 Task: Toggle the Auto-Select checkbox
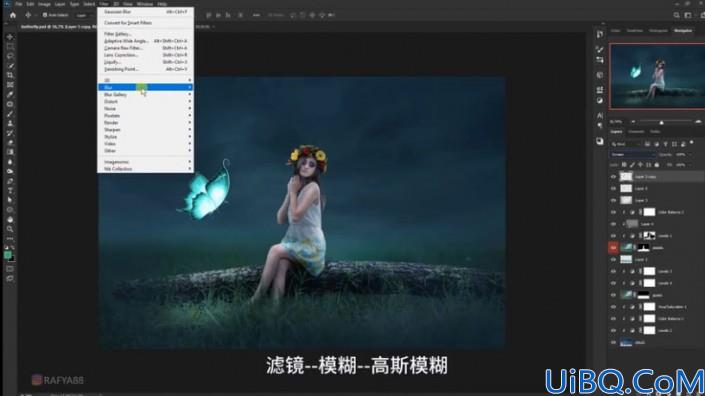pos(45,15)
